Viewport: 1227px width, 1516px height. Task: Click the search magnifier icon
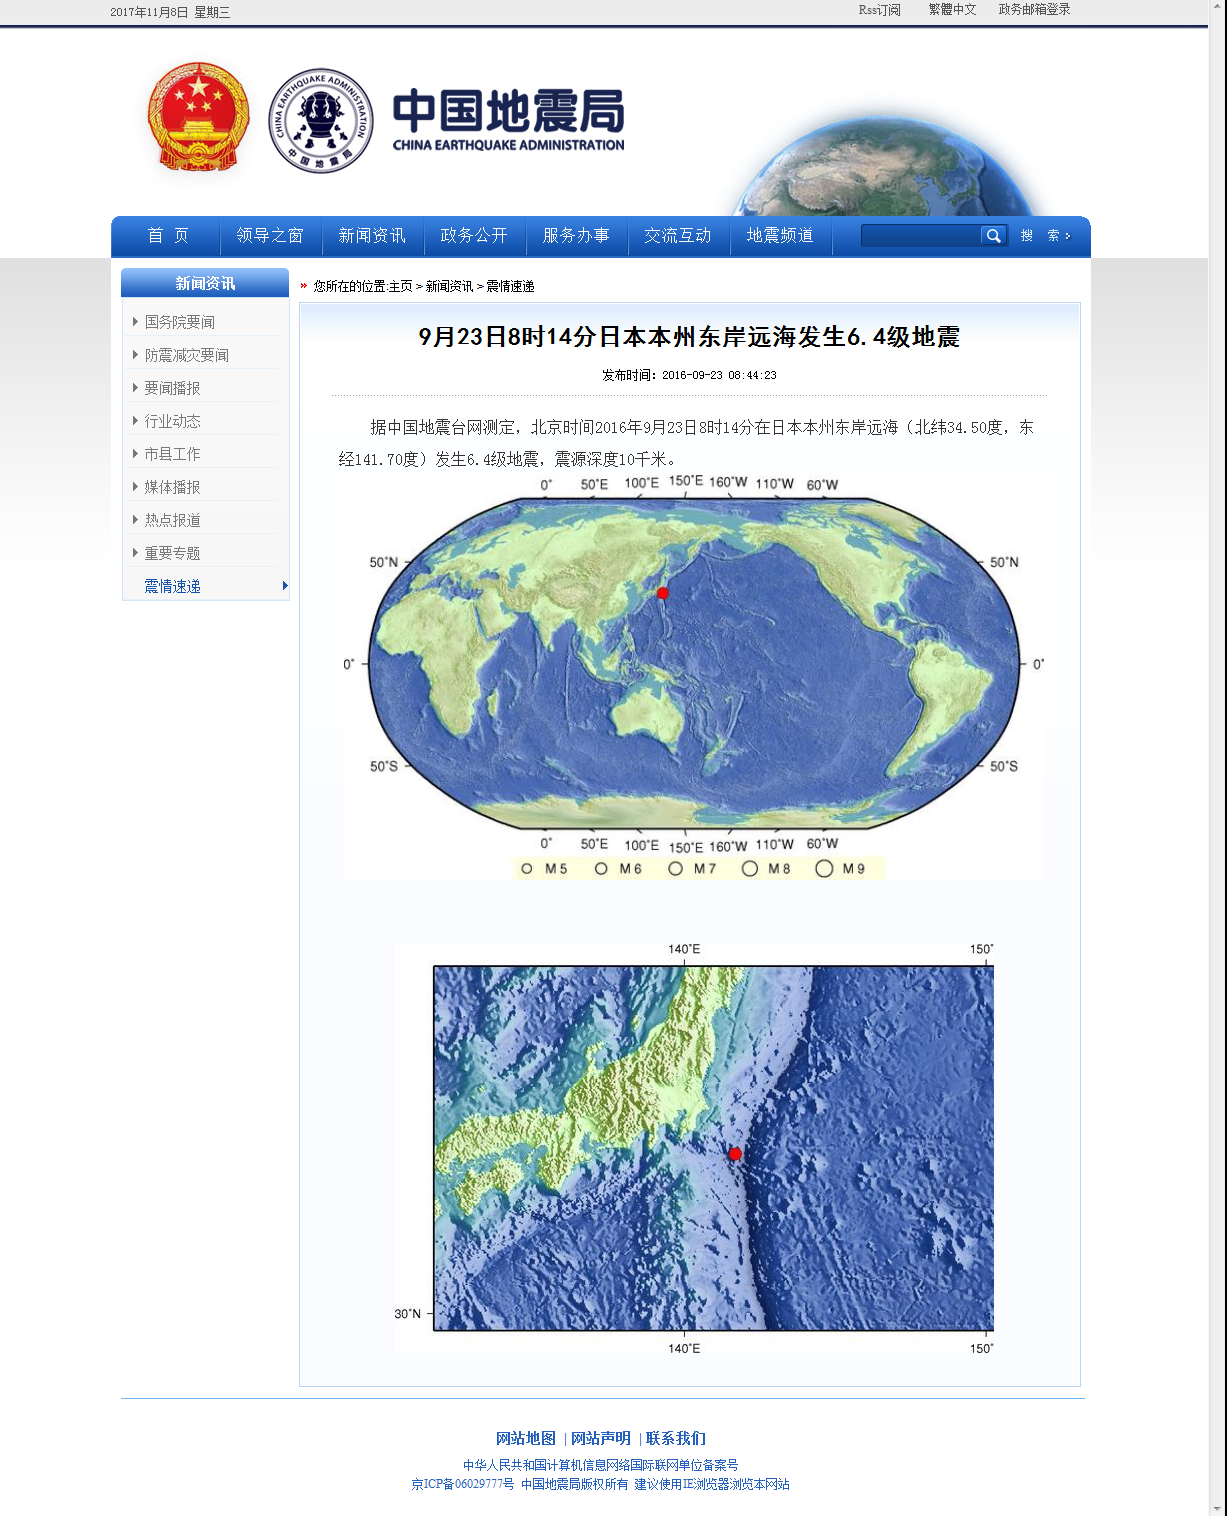click(994, 236)
